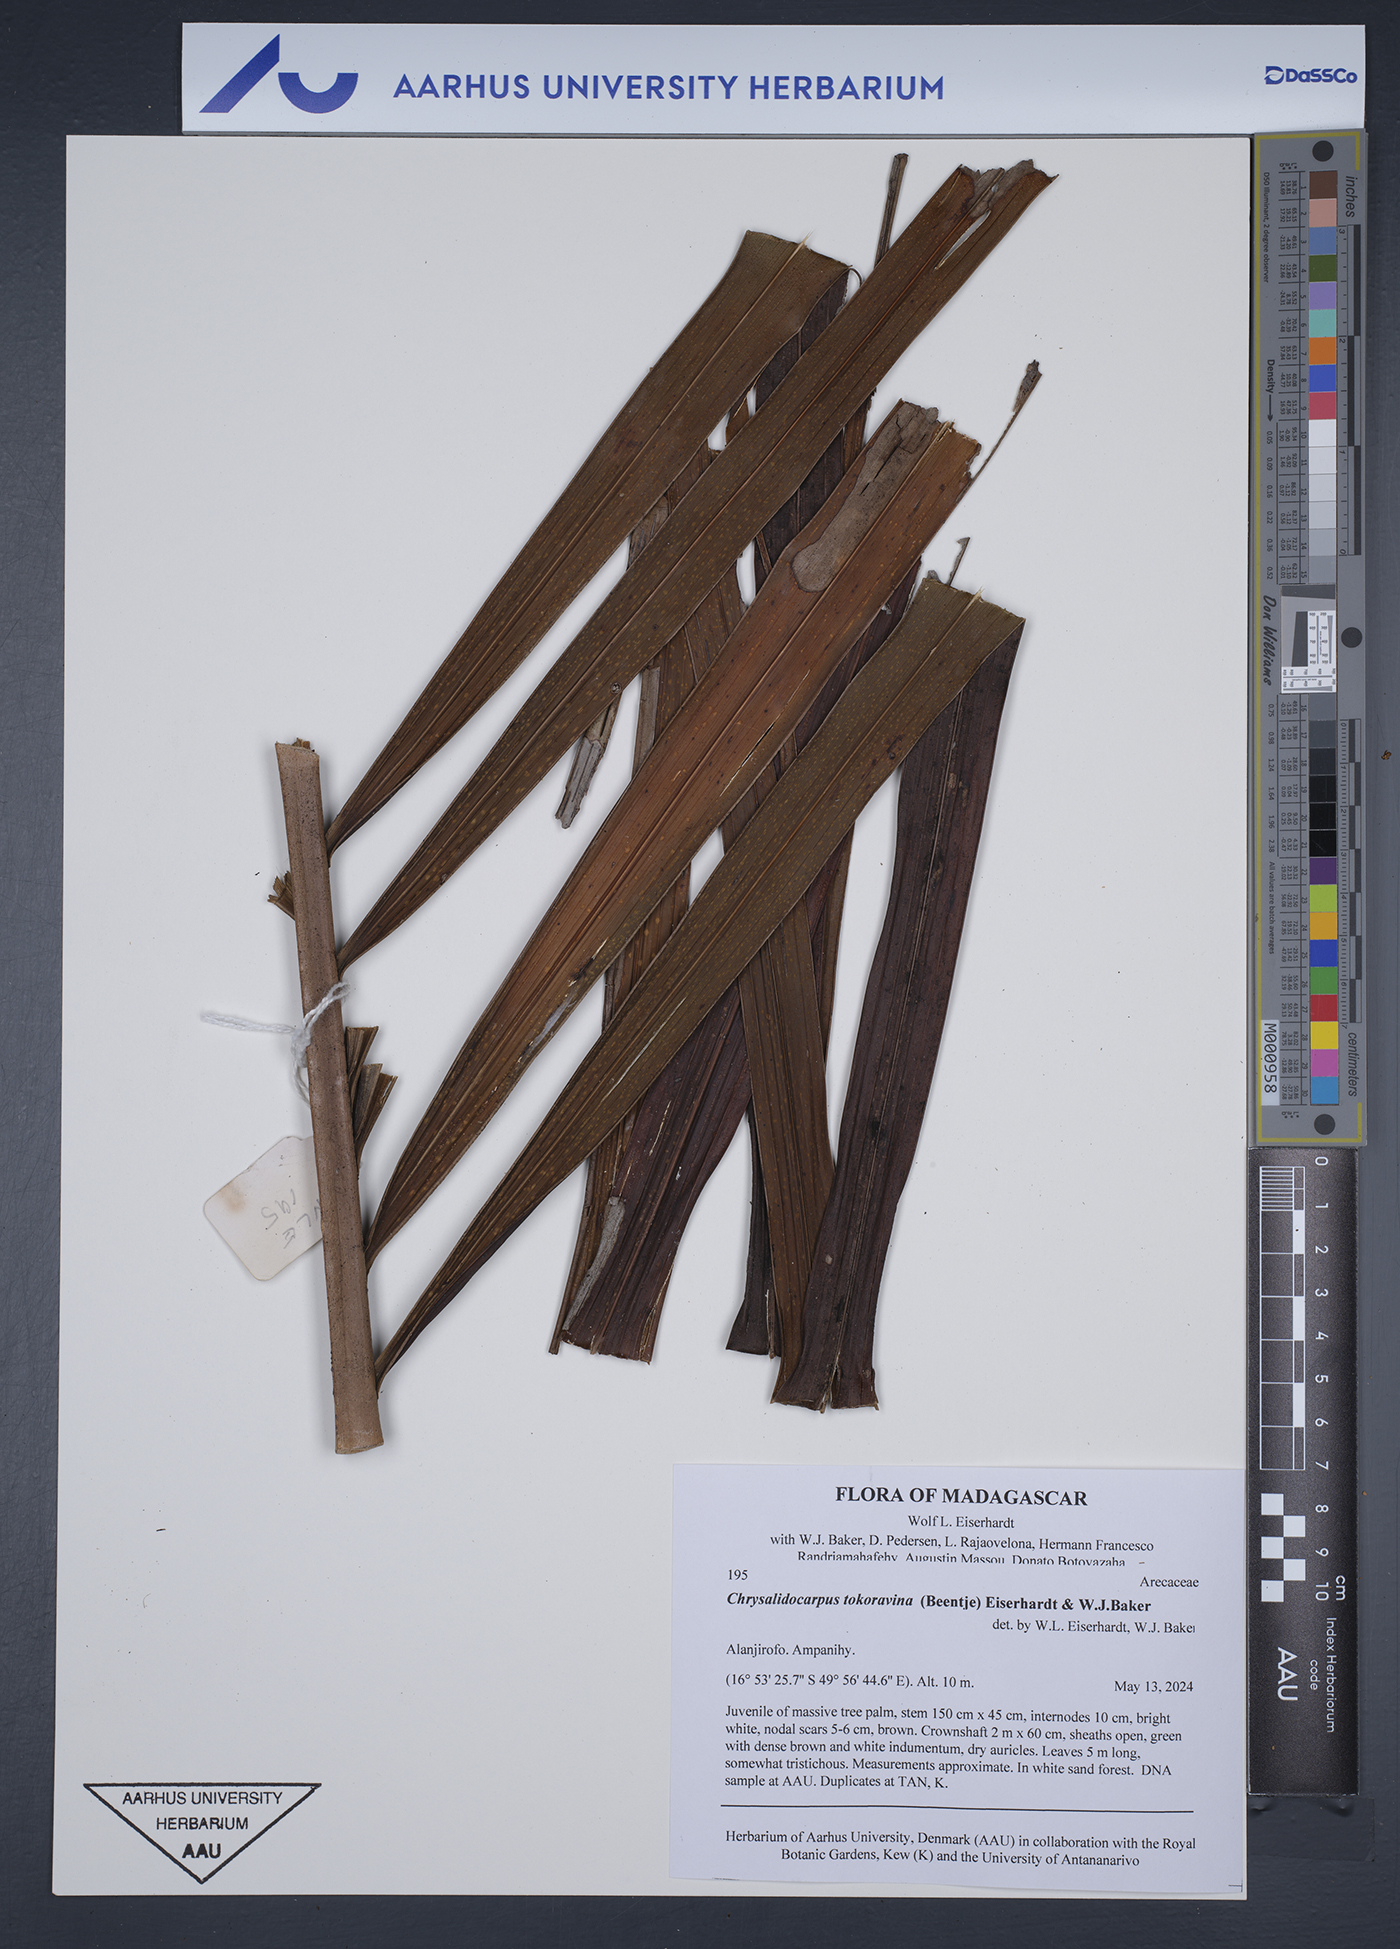Click the teal swatch on the color chart
The image size is (1400, 1949).
point(1322,323)
